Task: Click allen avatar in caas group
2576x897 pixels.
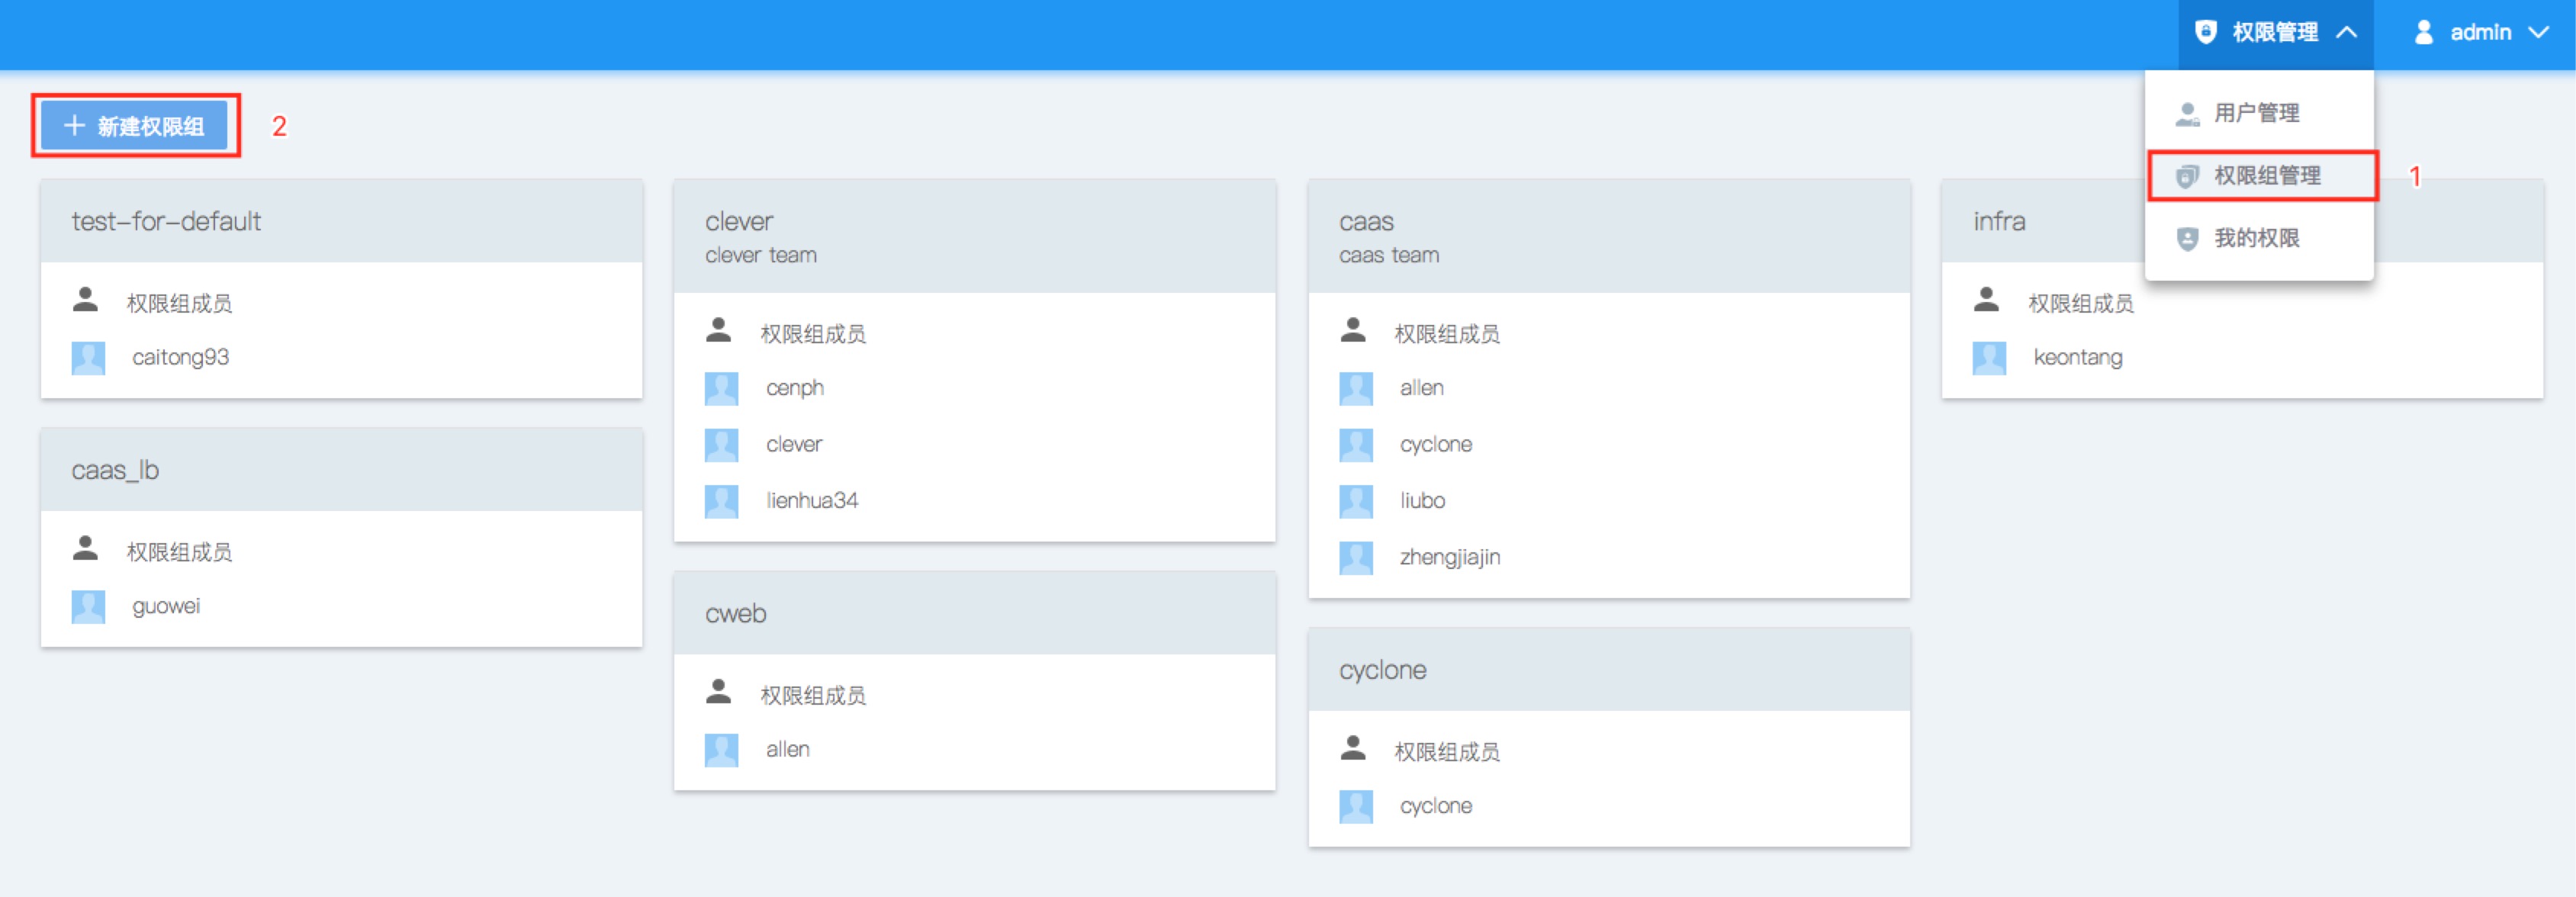Action: click(x=1355, y=389)
